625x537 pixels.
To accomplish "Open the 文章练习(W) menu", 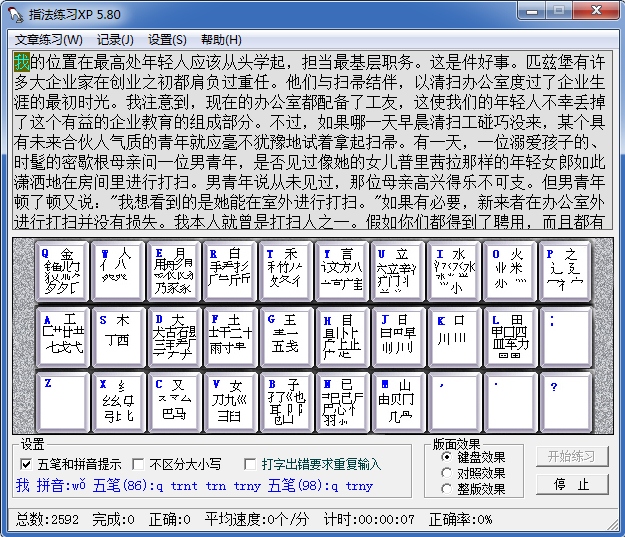I will click(x=49, y=40).
